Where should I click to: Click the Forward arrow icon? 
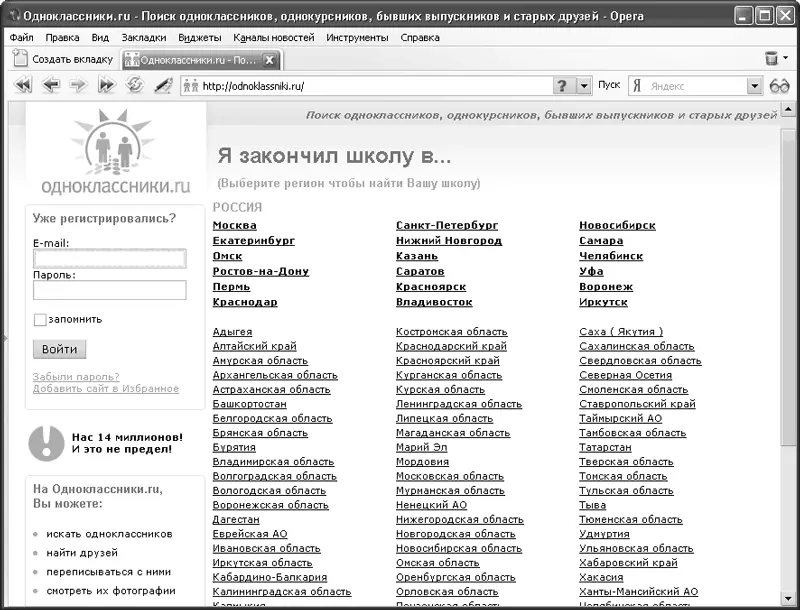click(78, 86)
